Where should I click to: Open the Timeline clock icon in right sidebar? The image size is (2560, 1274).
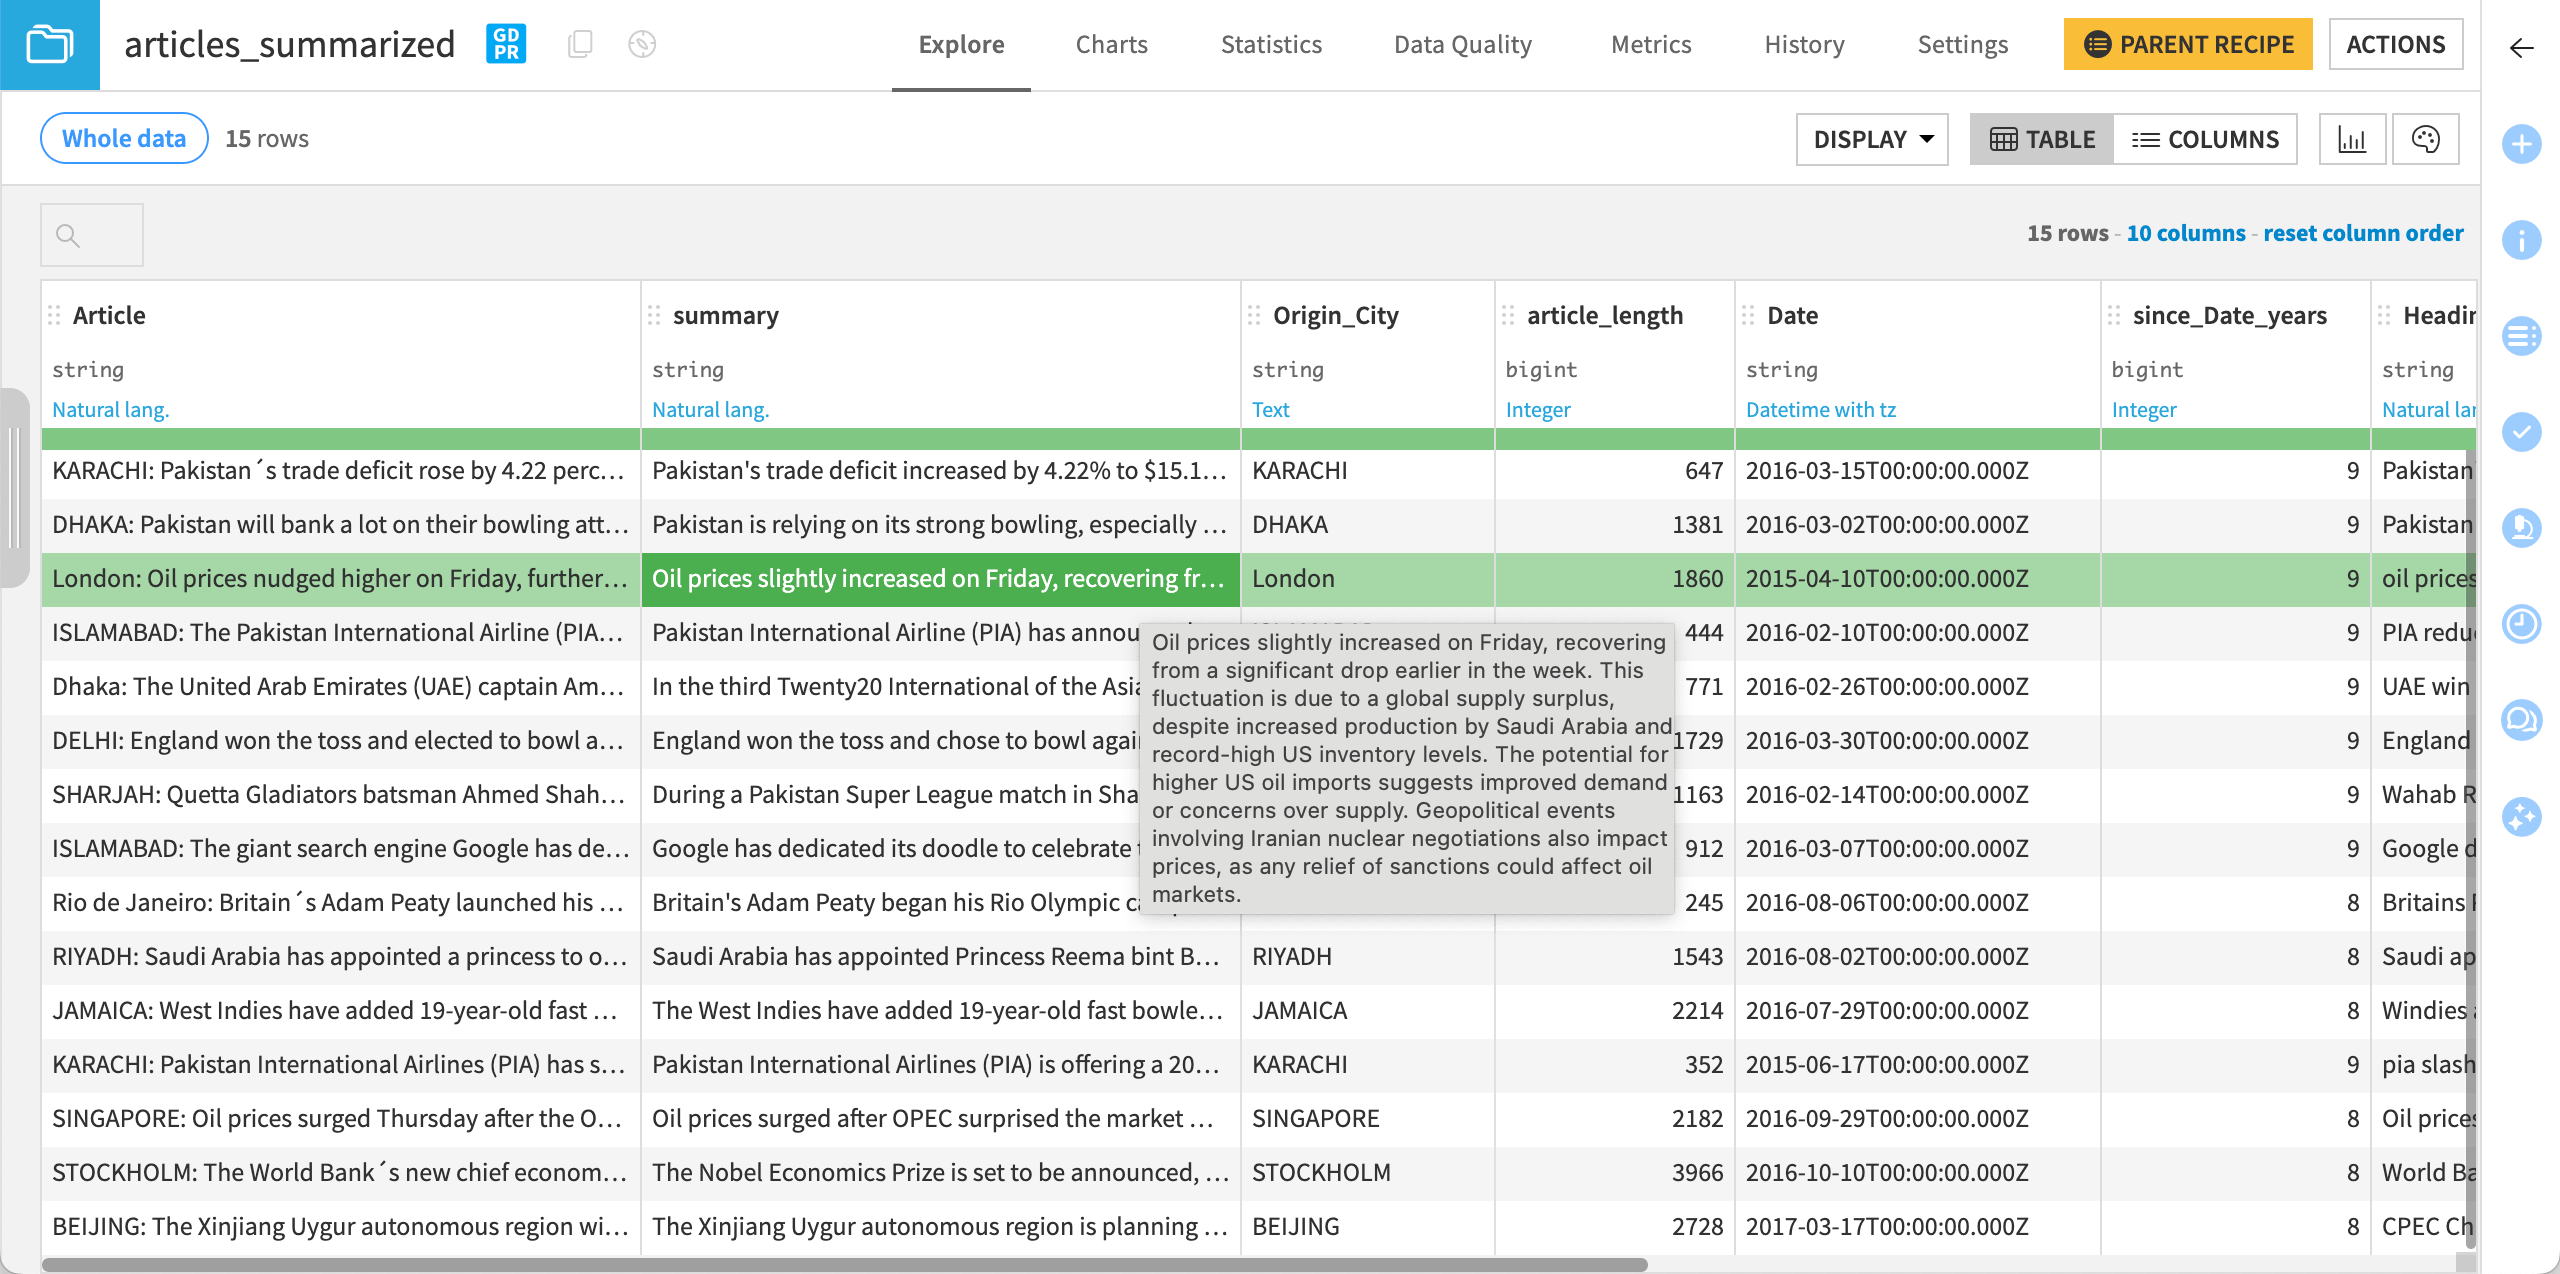click(2522, 624)
